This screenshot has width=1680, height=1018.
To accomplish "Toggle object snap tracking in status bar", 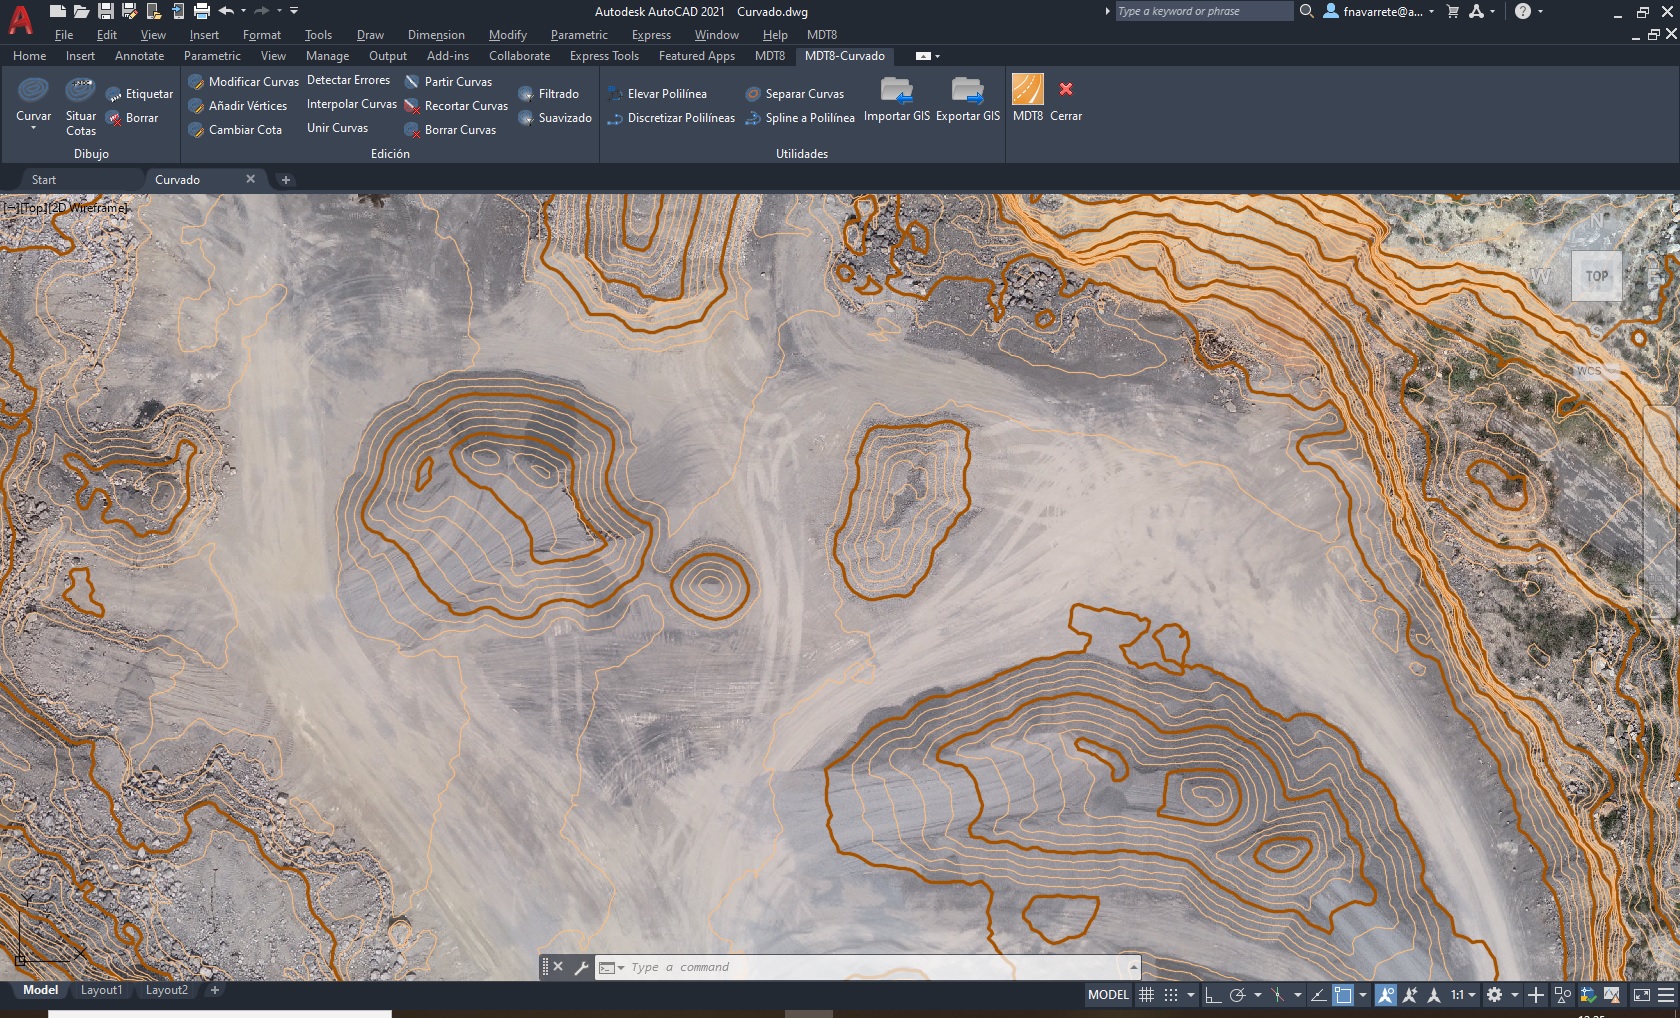I will click(x=1318, y=995).
